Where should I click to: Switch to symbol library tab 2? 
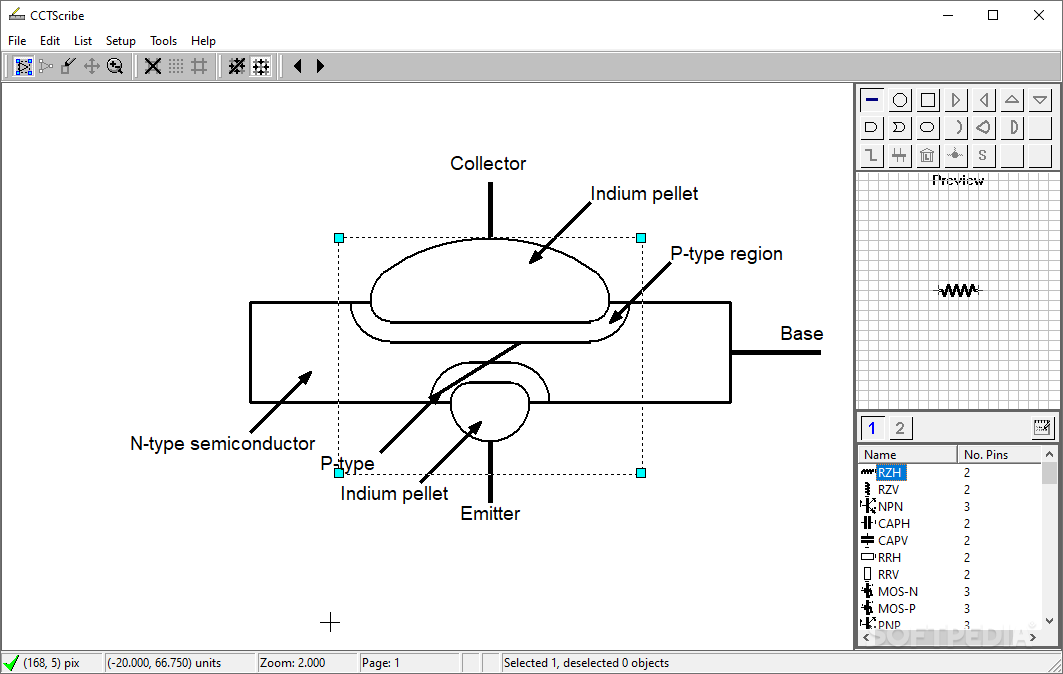[900, 428]
